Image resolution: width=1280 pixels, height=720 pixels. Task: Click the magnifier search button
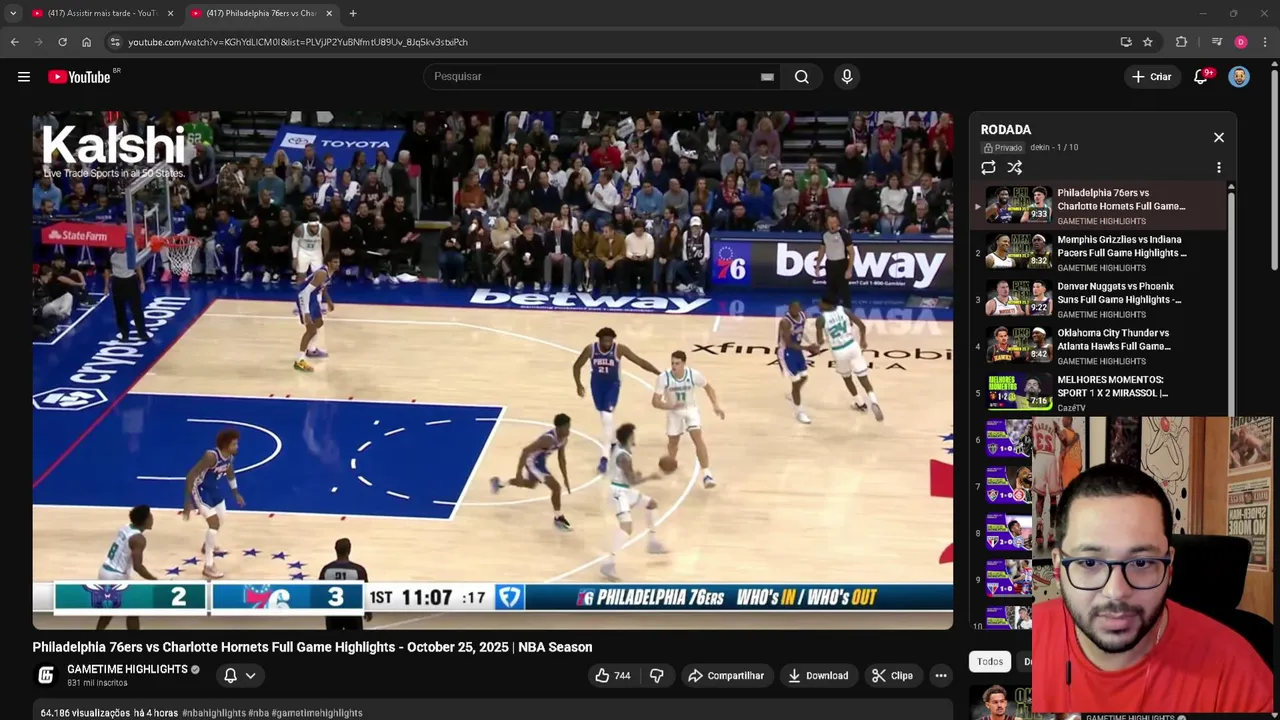802,77
